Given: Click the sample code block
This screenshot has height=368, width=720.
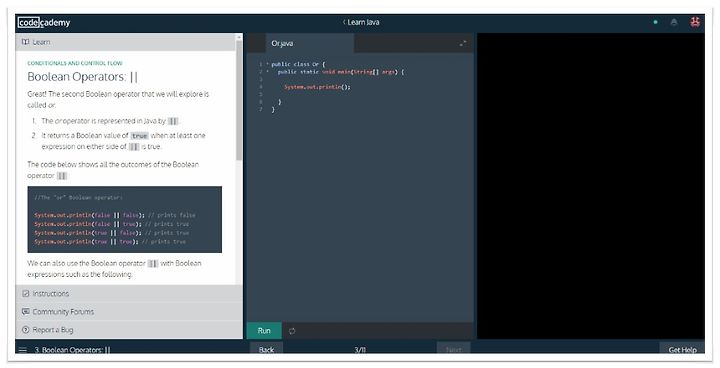Looking at the screenshot, I should pos(124,220).
